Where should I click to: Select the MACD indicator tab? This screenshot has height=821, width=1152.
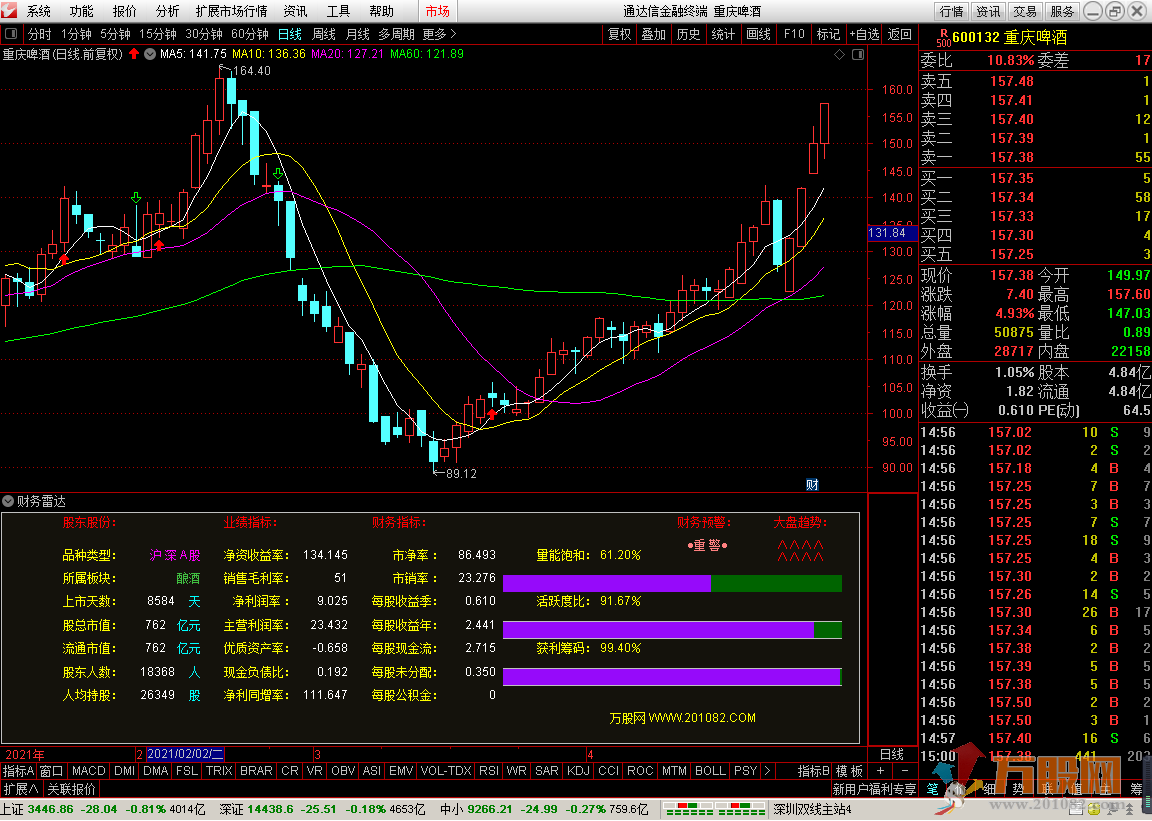[88, 771]
